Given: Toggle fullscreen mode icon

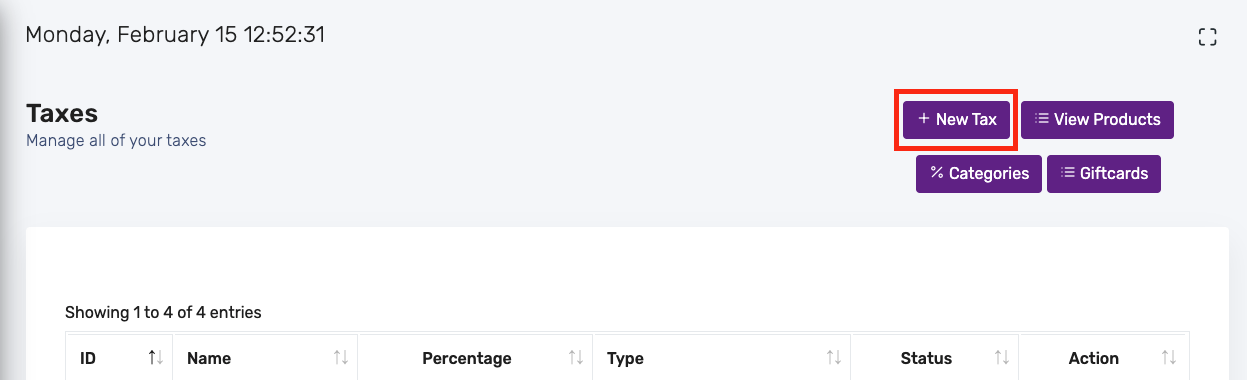Looking at the screenshot, I should (x=1207, y=37).
